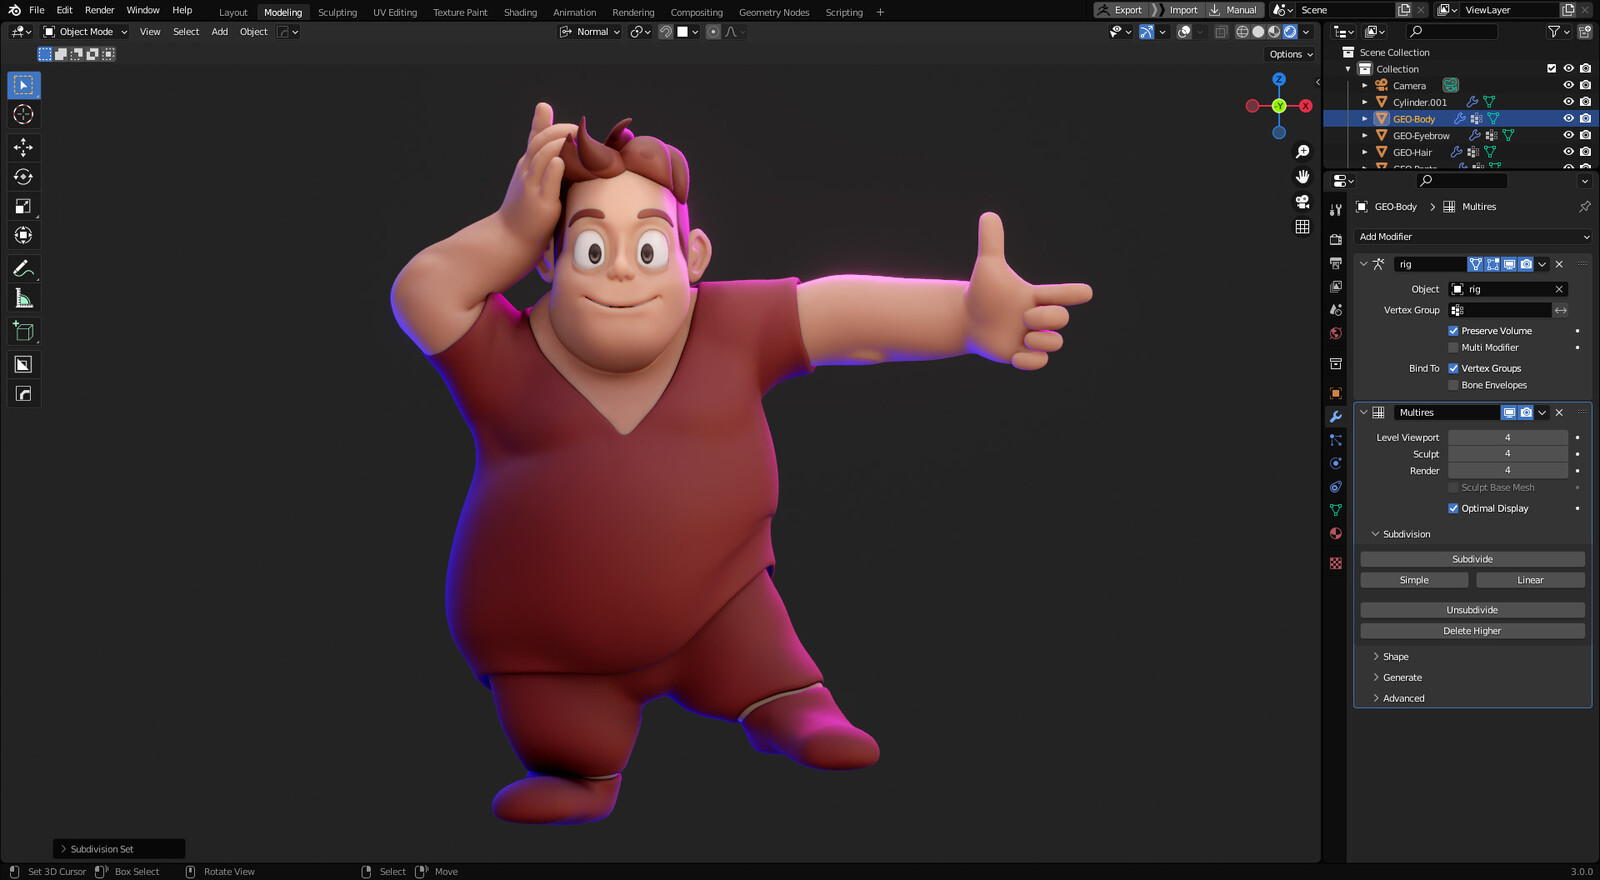The image size is (1600, 880).
Task: Expand the Generate subpanel
Action: 1402,678
